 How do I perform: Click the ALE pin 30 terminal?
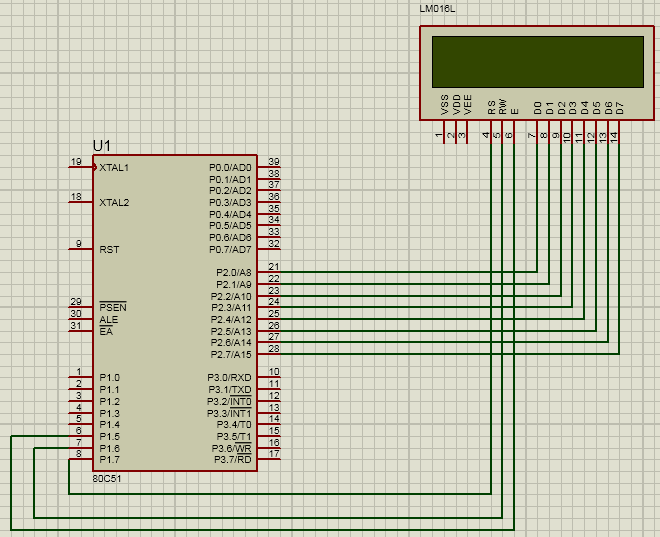click(x=80, y=319)
